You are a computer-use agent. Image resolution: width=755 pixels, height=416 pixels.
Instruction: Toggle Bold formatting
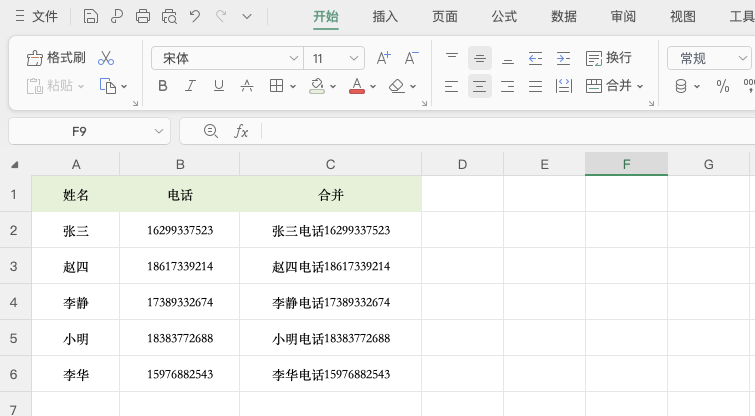[x=163, y=86]
